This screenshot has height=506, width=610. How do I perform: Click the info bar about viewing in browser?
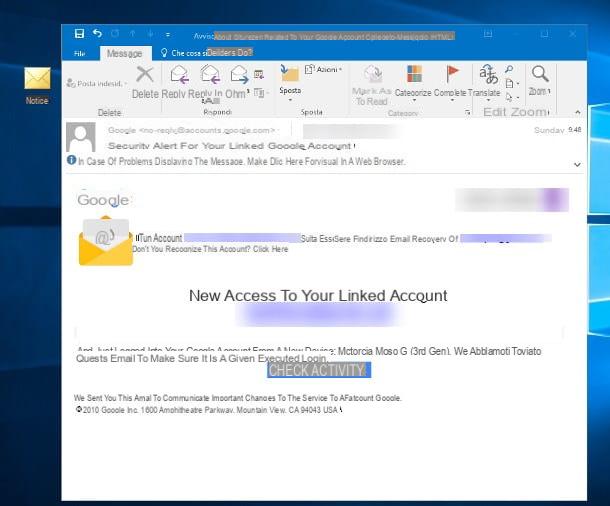point(242,161)
